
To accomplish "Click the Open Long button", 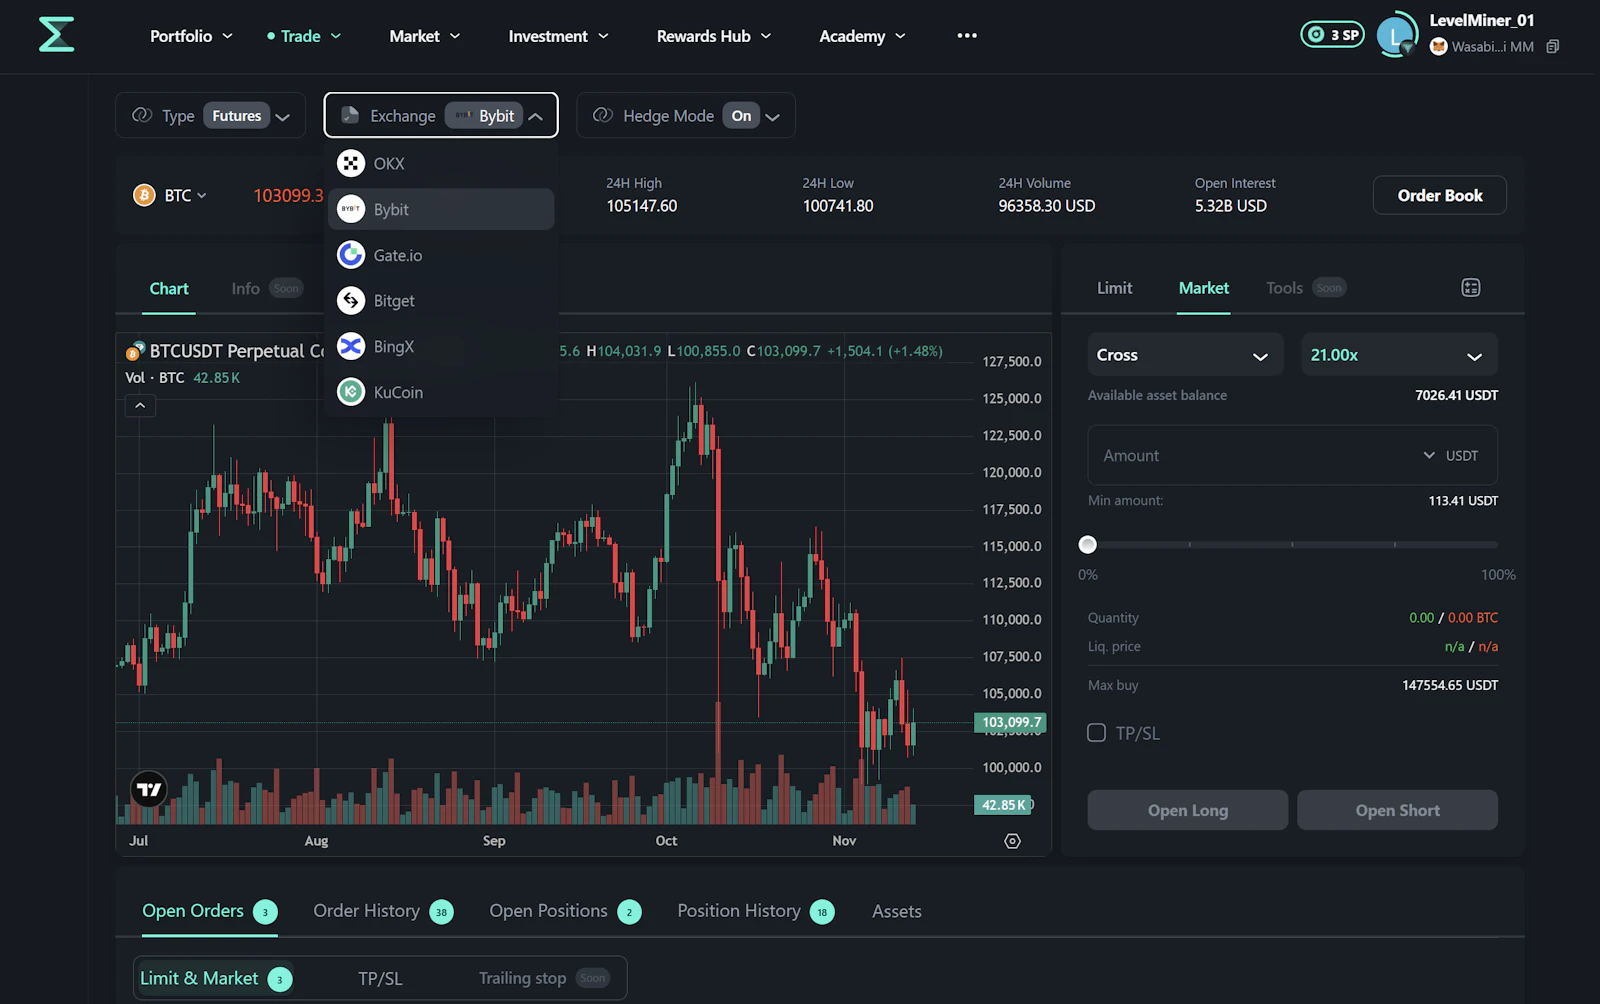I will [1187, 810].
